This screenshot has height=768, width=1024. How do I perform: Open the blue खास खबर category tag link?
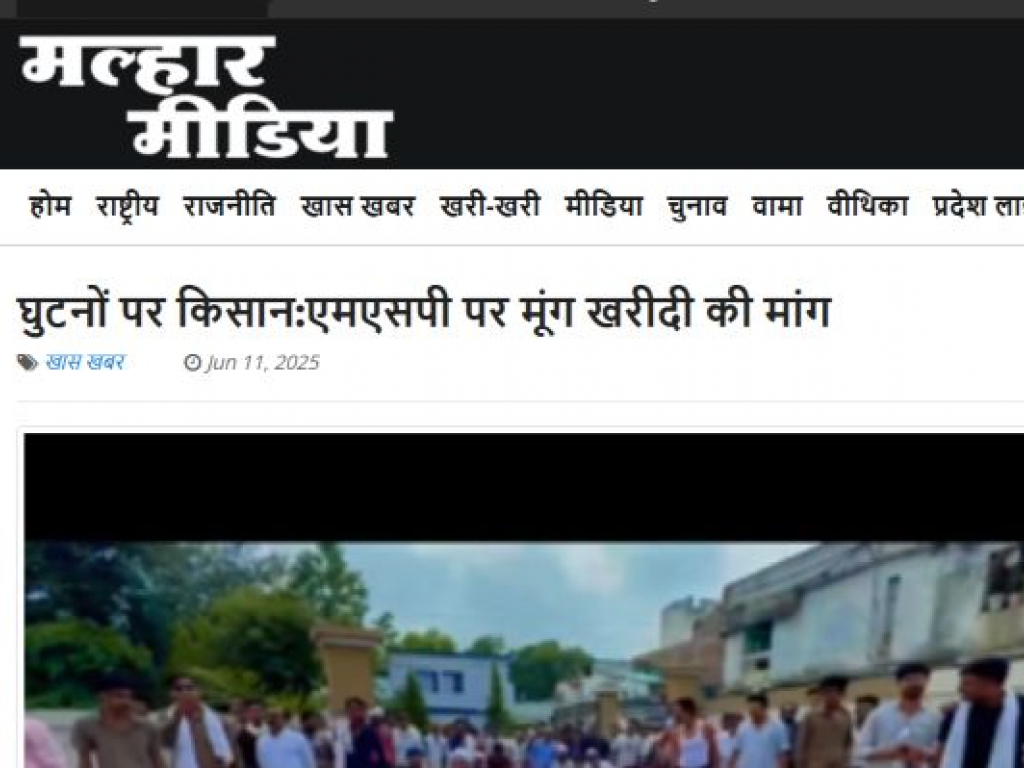click(85, 362)
